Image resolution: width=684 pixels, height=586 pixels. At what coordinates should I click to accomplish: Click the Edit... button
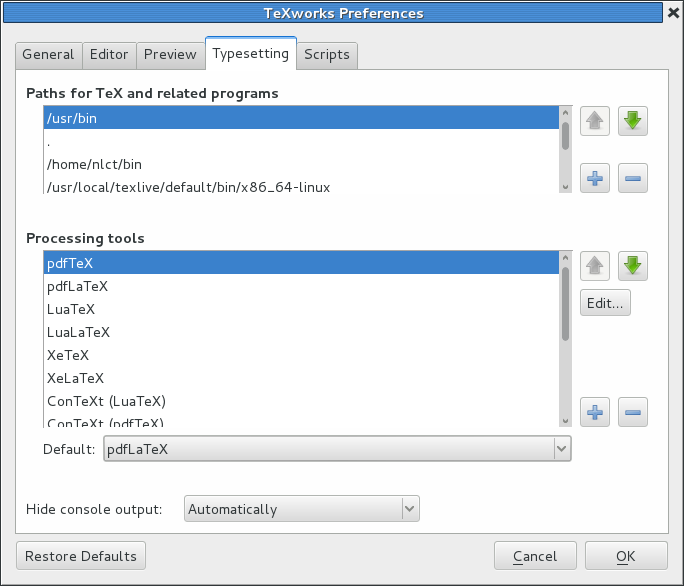[x=605, y=303]
